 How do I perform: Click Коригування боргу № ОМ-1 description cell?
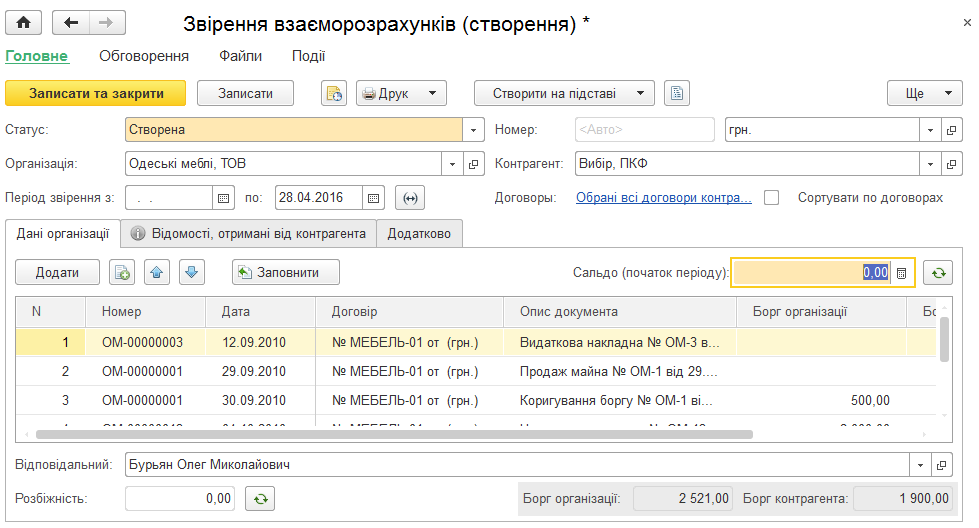click(x=619, y=401)
